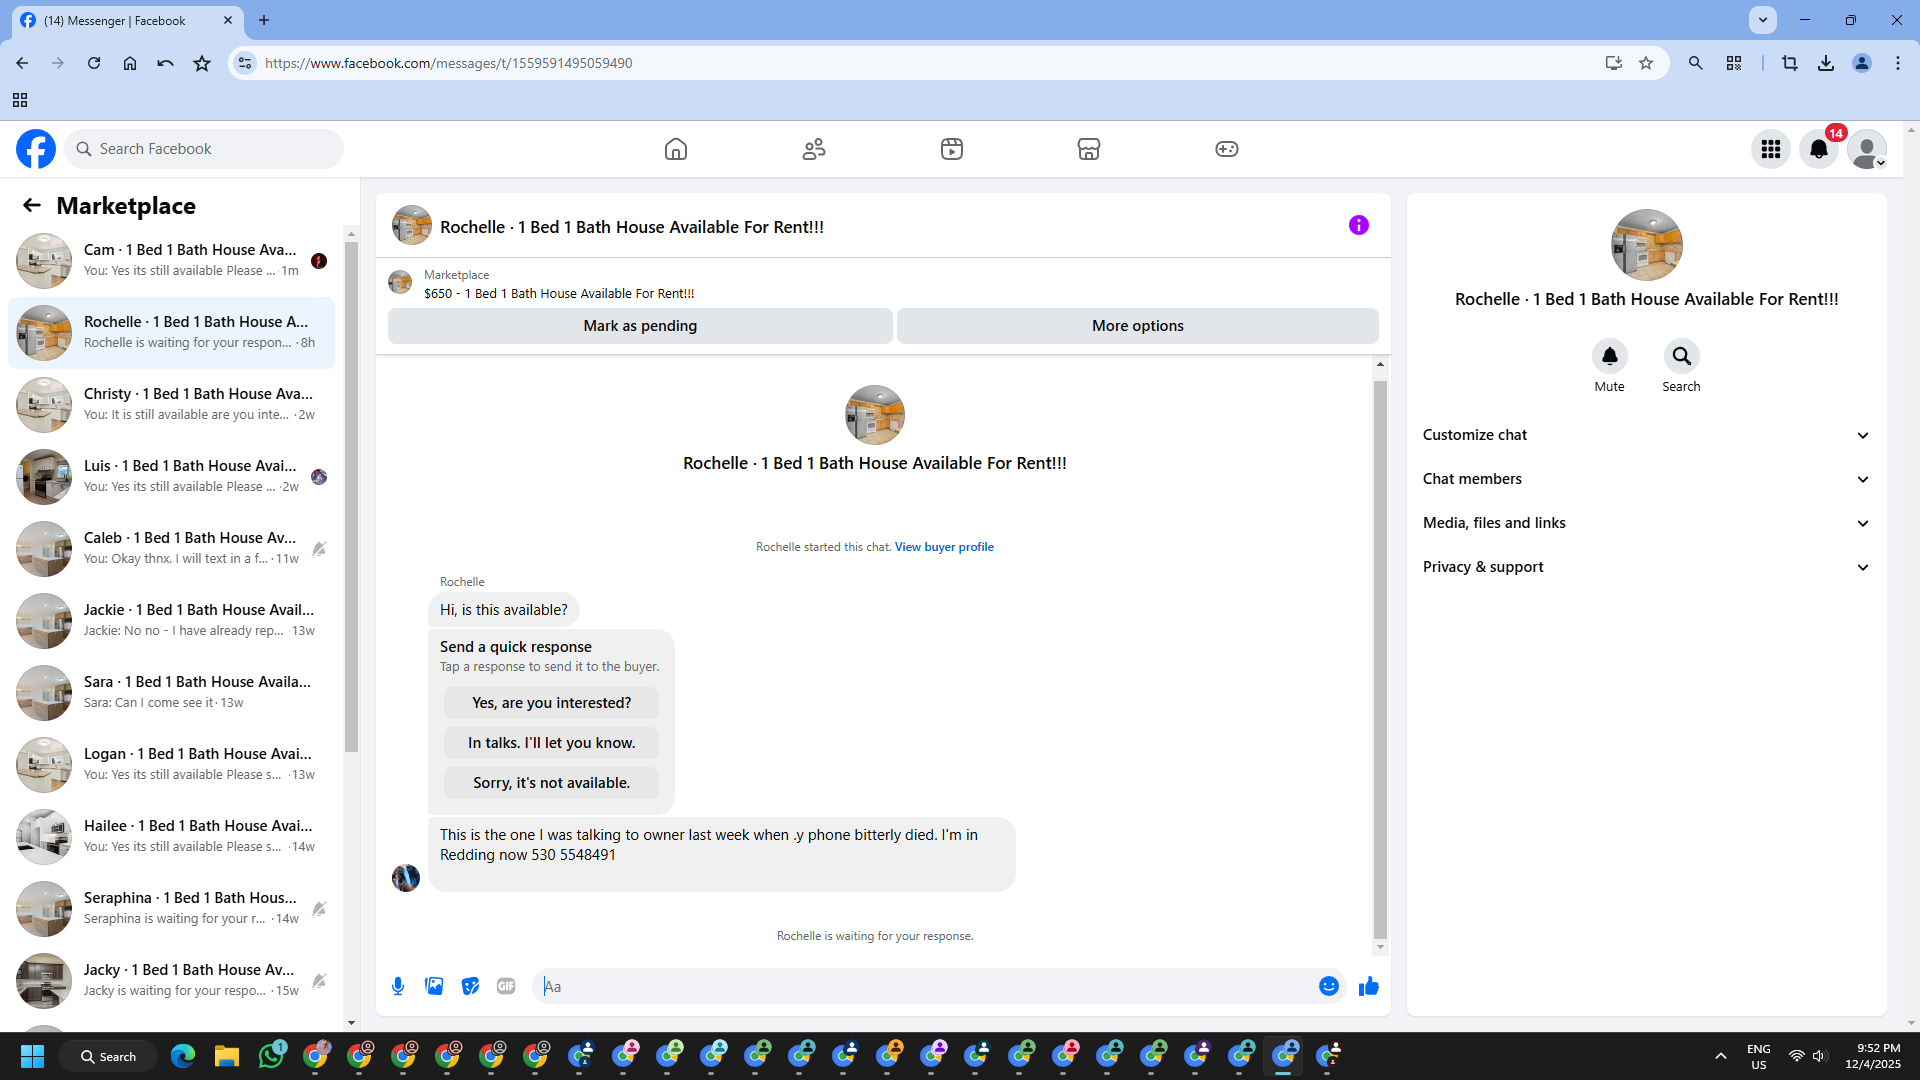Click the Mark as pending button

pyautogui.click(x=640, y=326)
